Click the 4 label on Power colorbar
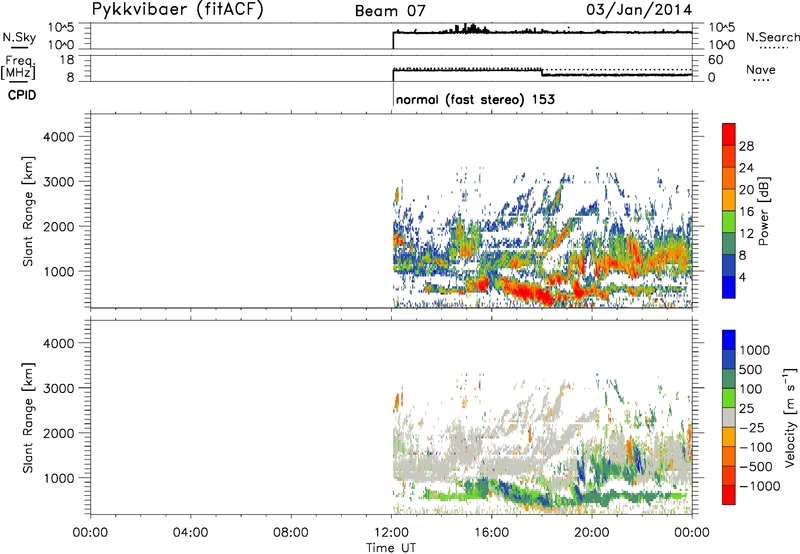800x554 pixels. tap(743, 277)
